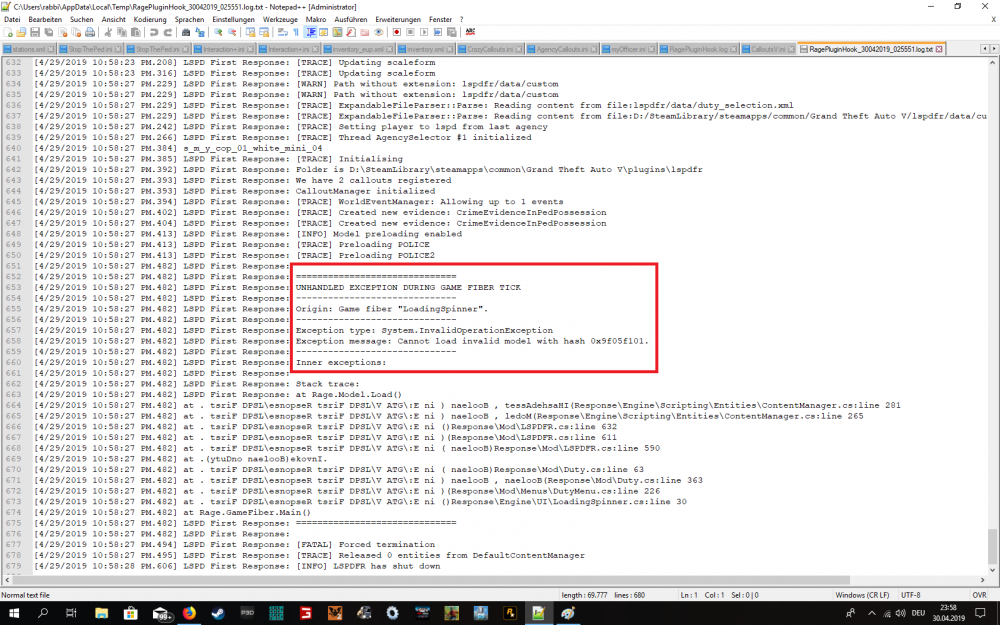Screen dimensions: 1000x625
Task: Toggle the indent guide toolbar button
Action: tap(310, 32)
